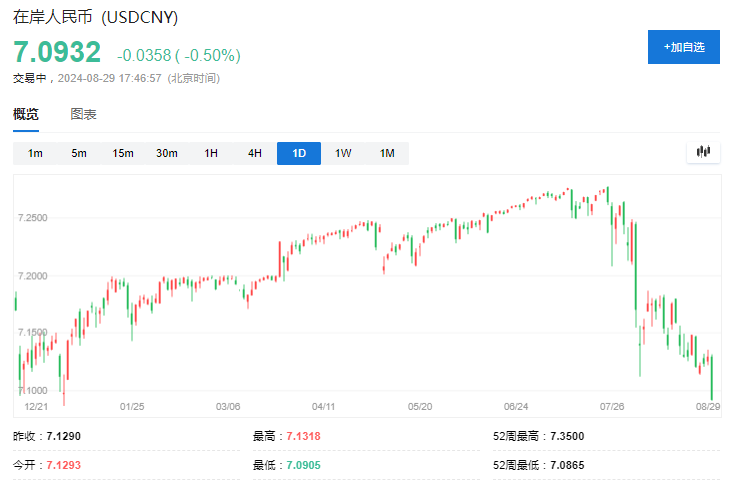Click the 加自选 add-to-watchlist button
Viewport: 733px width, 490px height.
tap(684, 47)
